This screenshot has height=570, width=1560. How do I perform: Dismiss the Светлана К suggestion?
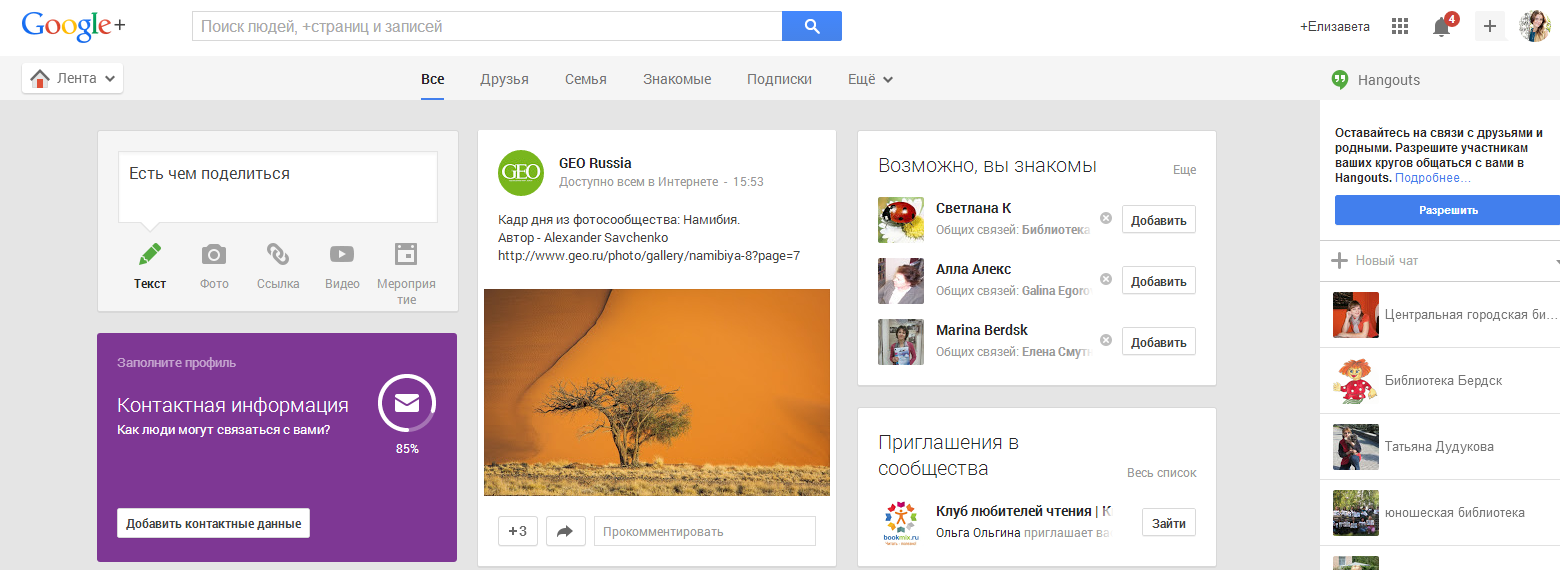click(x=1105, y=218)
